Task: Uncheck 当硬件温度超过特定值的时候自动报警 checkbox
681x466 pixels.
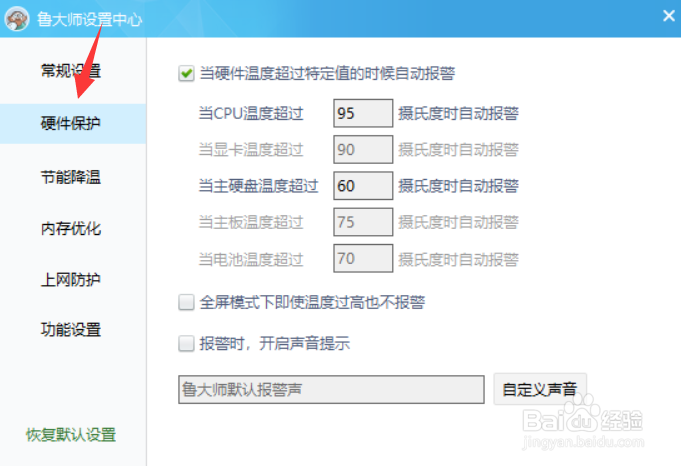Action: [186, 73]
